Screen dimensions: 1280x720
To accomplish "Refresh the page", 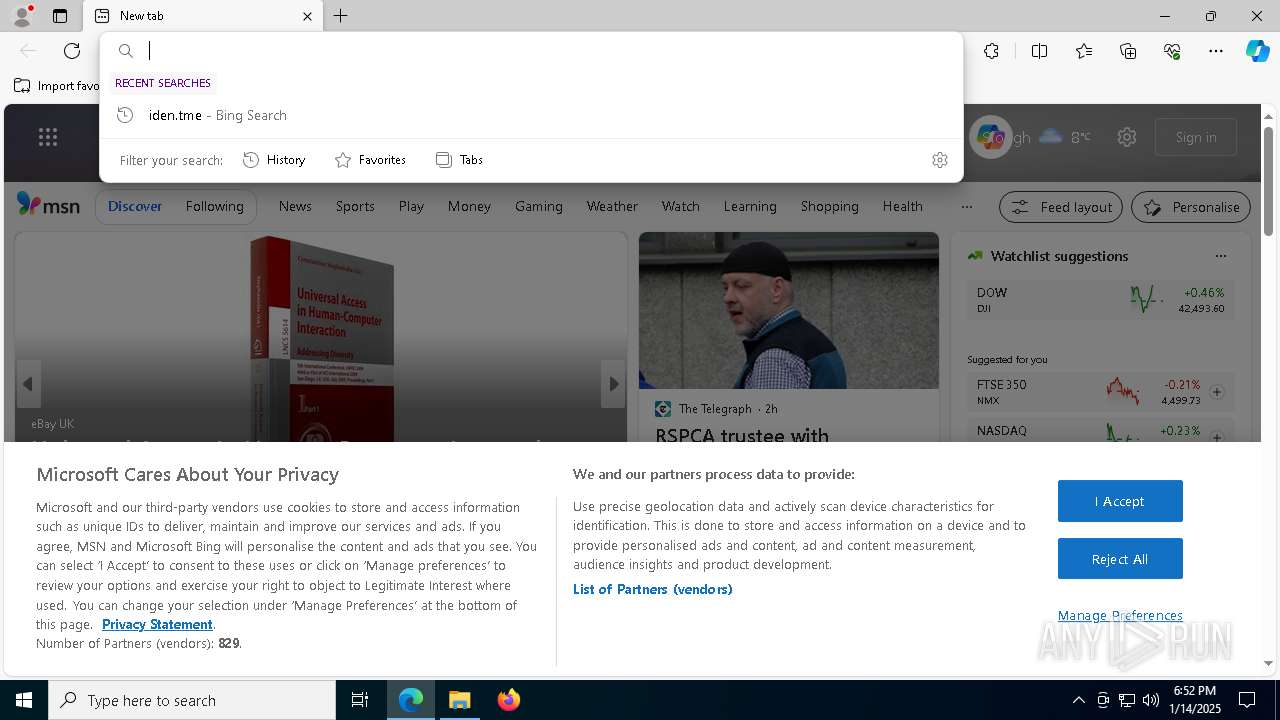I will [72, 51].
